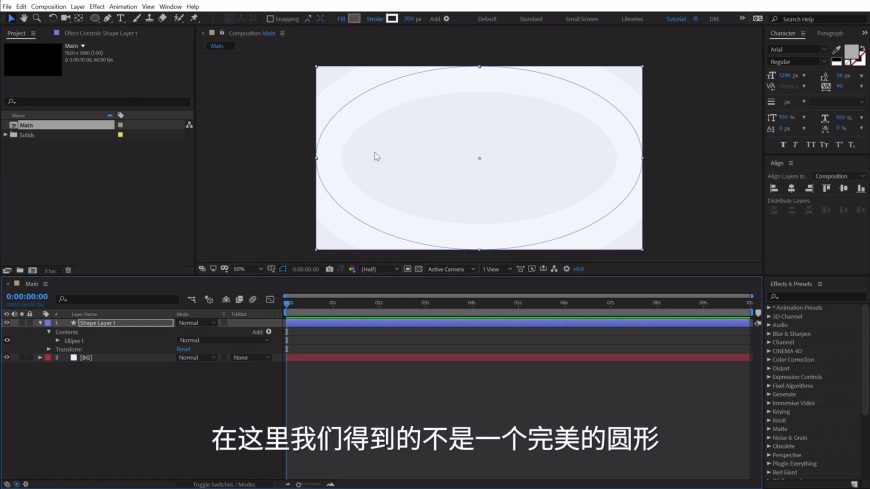Select the Roto Brush tool
This screenshot has width=870, height=489.
point(179,18)
